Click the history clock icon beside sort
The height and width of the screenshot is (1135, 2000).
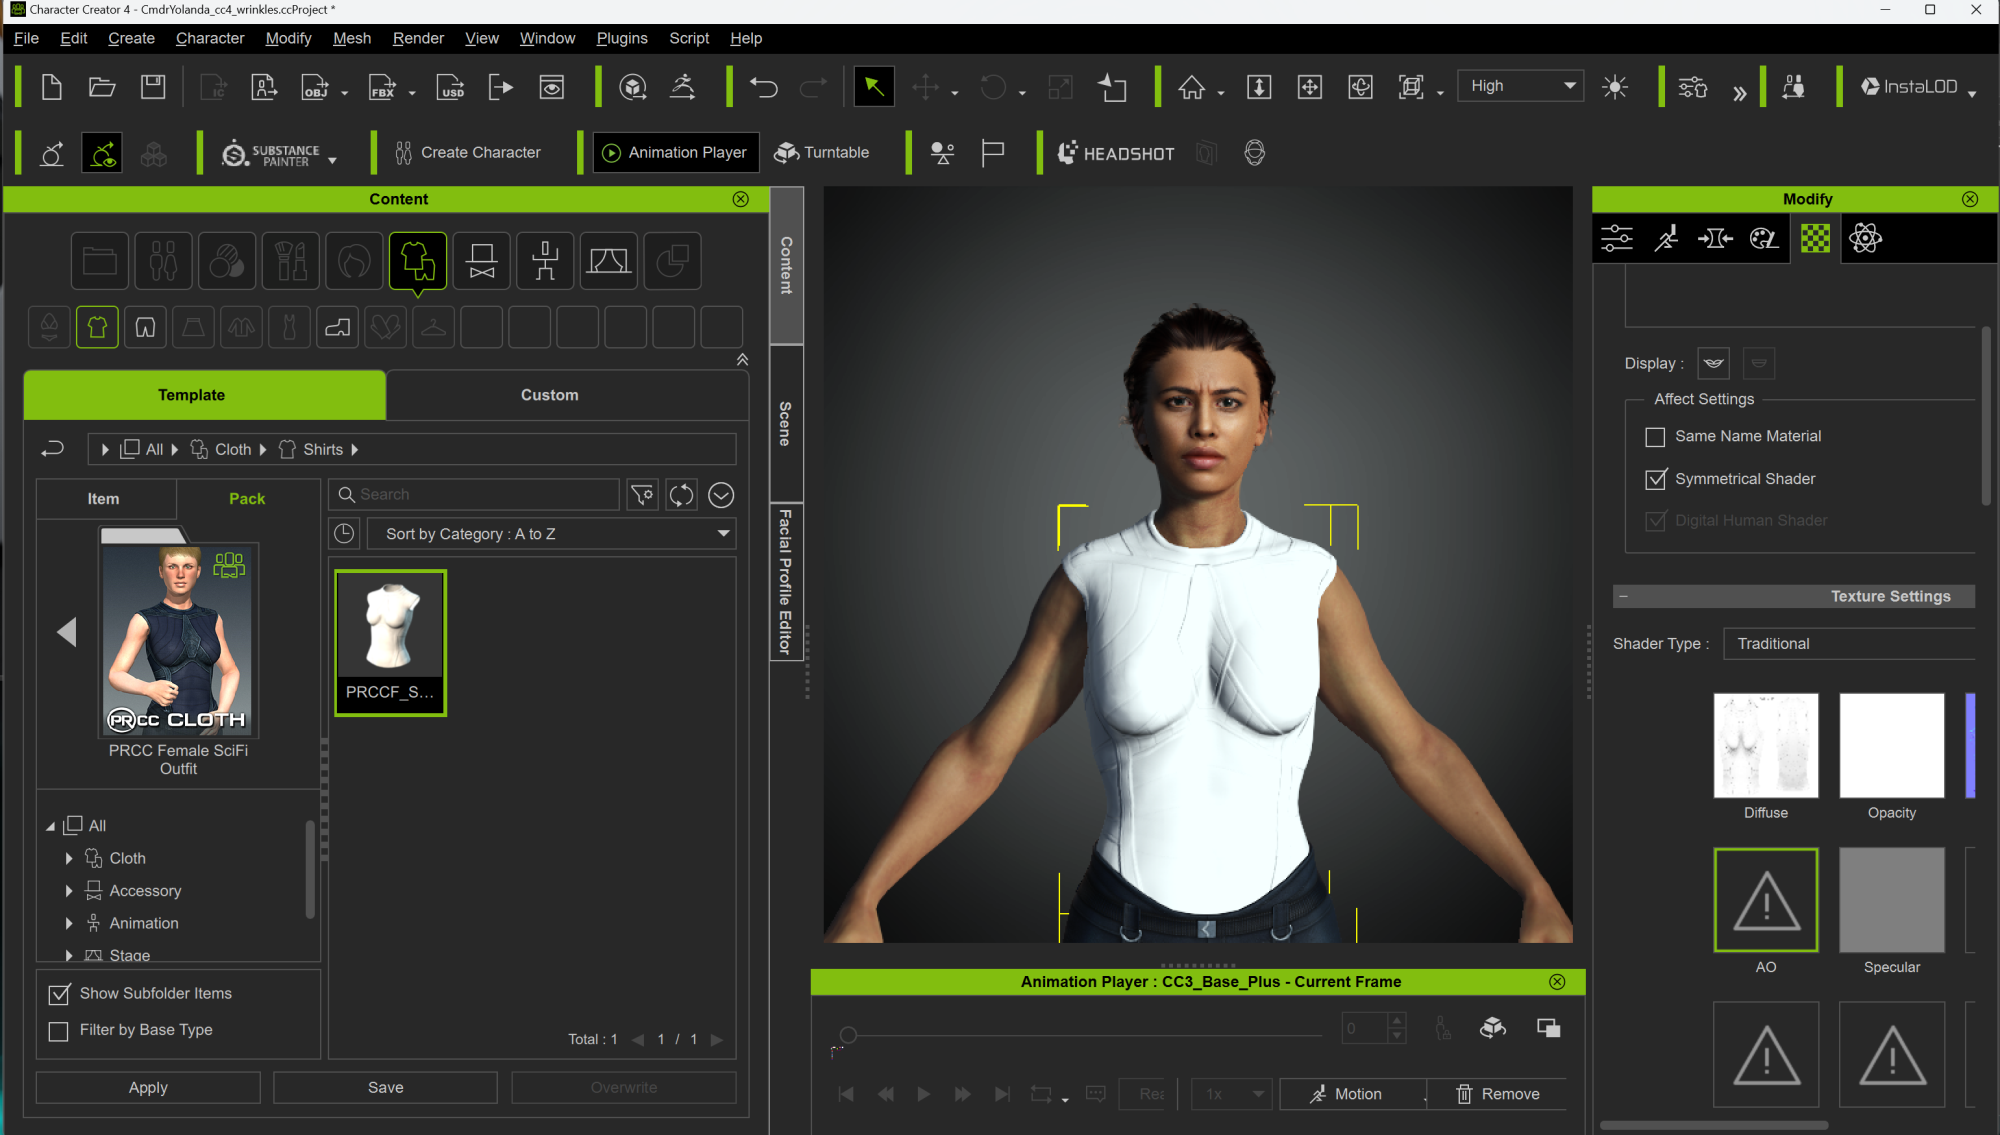pyautogui.click(x=344, y=534)
